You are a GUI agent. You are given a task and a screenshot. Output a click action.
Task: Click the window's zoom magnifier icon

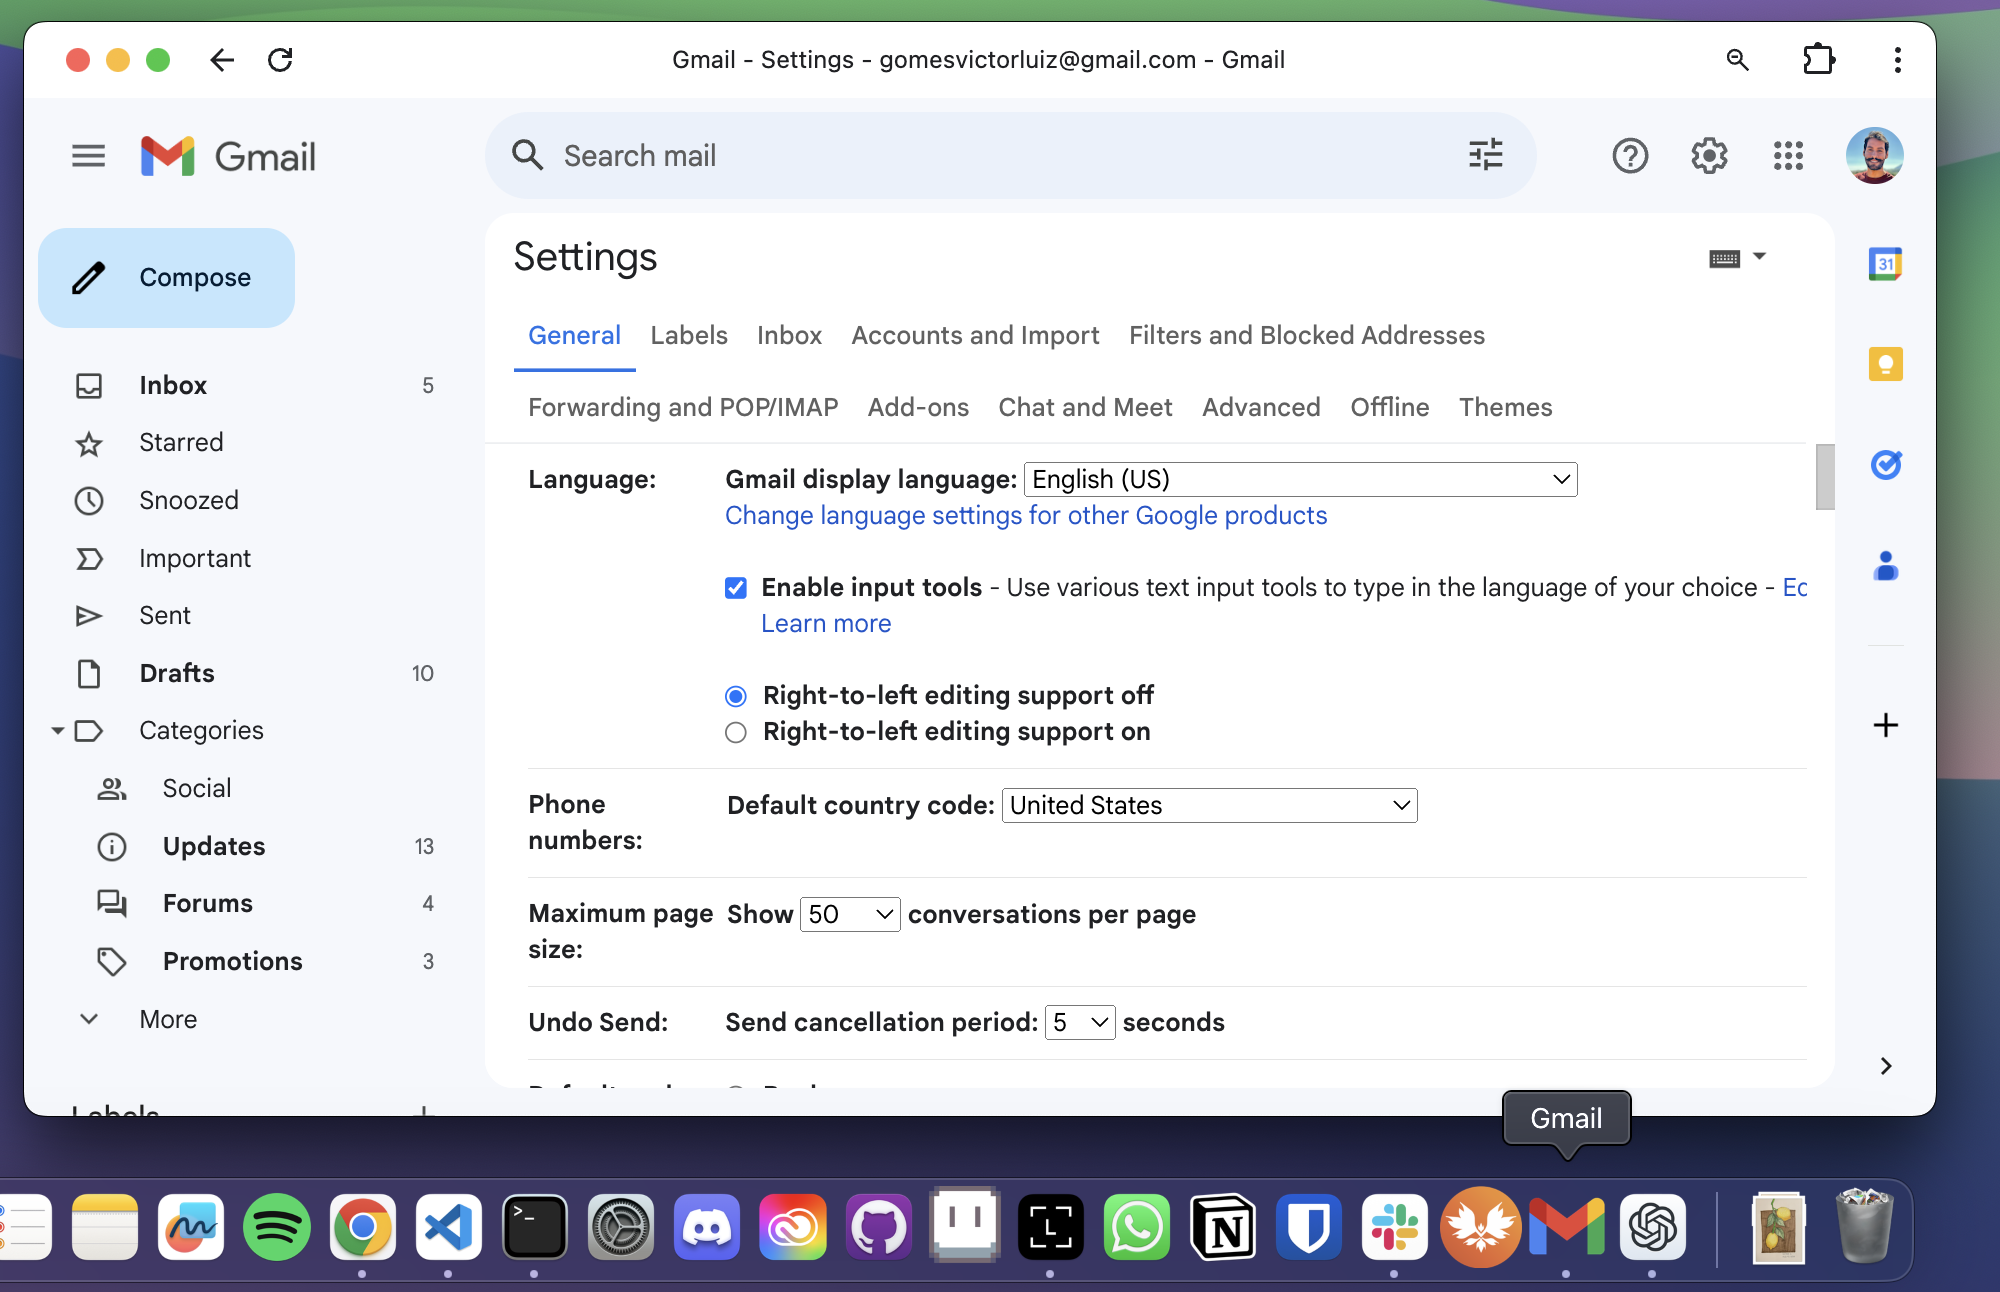coord(1738,60)
